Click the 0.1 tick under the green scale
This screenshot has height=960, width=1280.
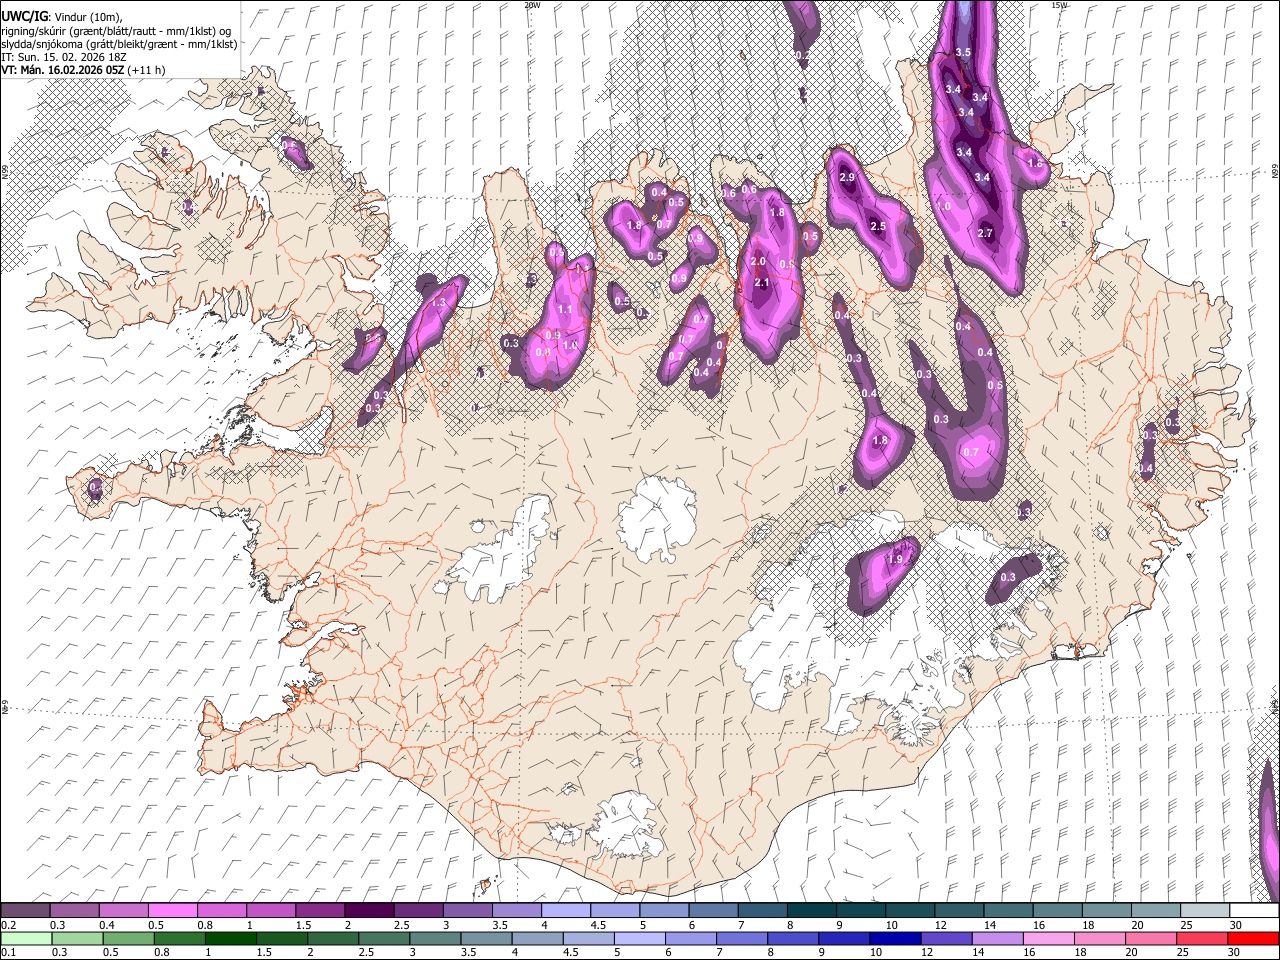pos(7,953)
